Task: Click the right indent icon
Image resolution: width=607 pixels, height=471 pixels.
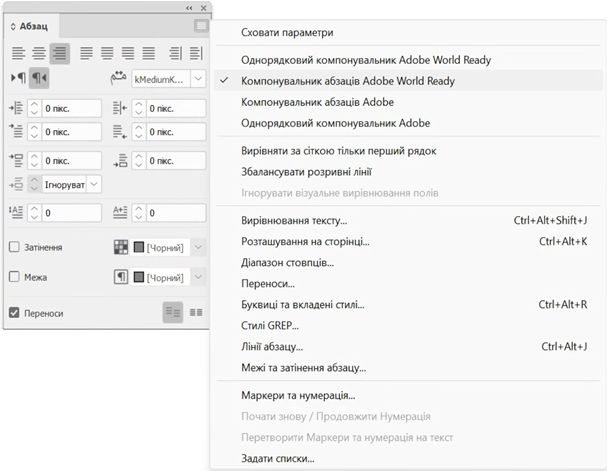Action: 120,108
